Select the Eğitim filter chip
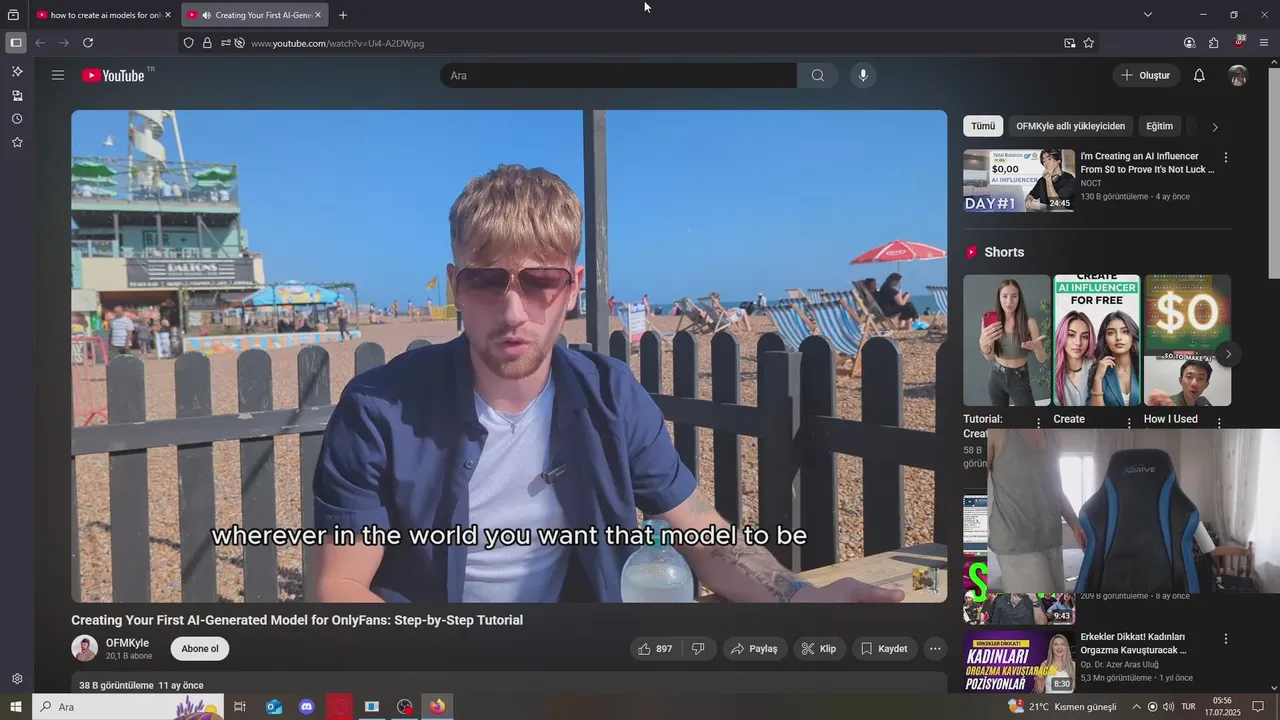Image resolution: width=1280 pixels, height=720 pixels. pos(1159,126)
